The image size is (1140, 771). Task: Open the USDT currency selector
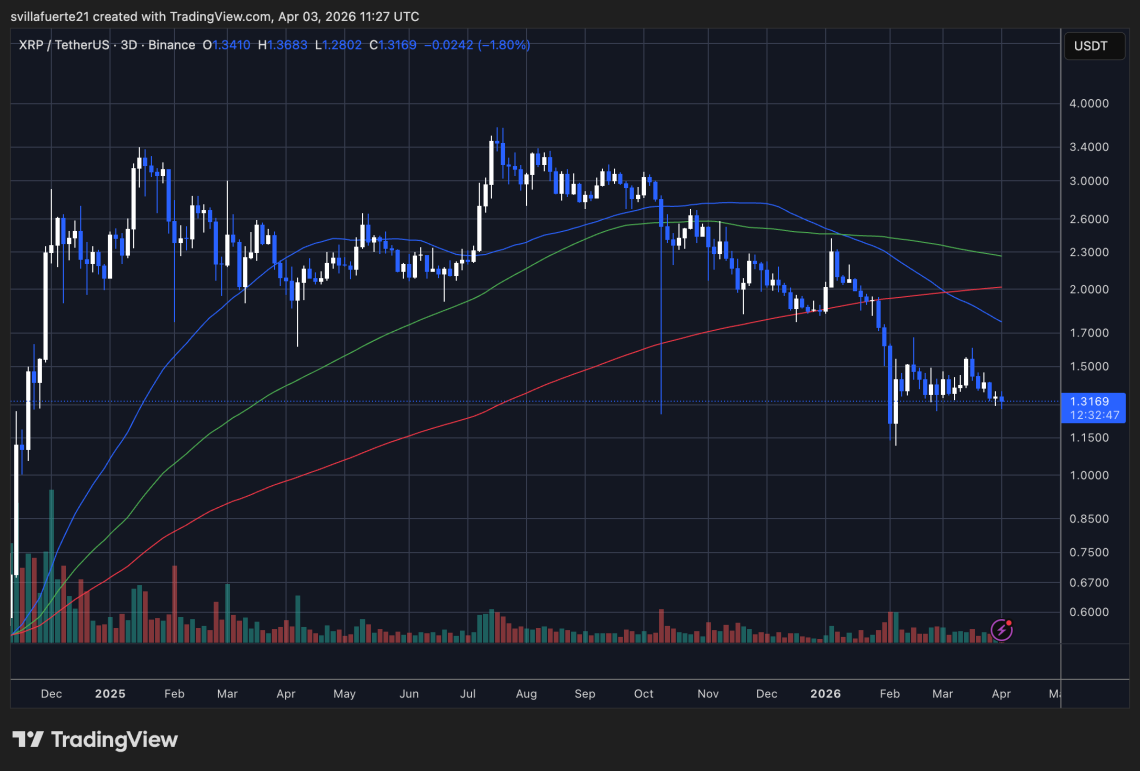(1091, 46)
